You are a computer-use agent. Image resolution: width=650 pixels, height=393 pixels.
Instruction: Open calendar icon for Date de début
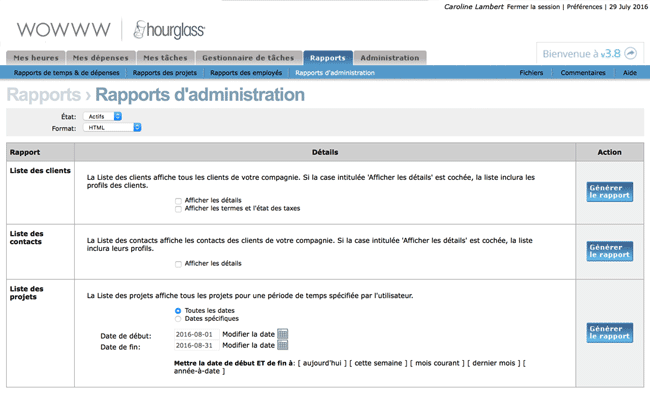pyautogui.click(x=283, y=334)
